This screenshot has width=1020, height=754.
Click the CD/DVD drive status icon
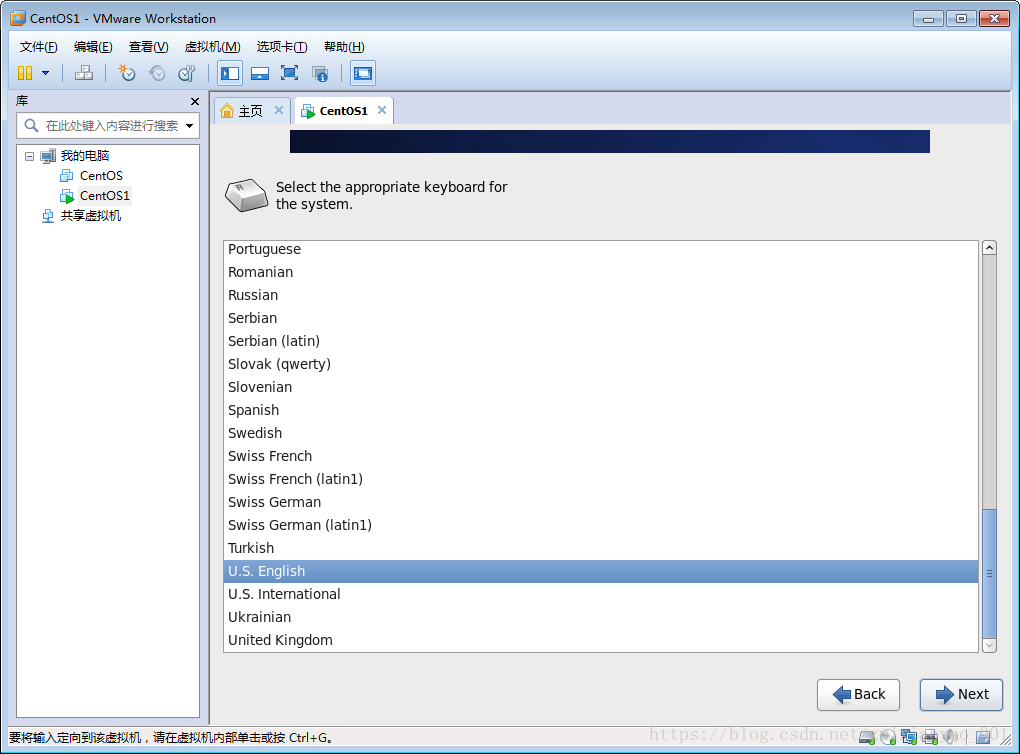pos(888,737)
